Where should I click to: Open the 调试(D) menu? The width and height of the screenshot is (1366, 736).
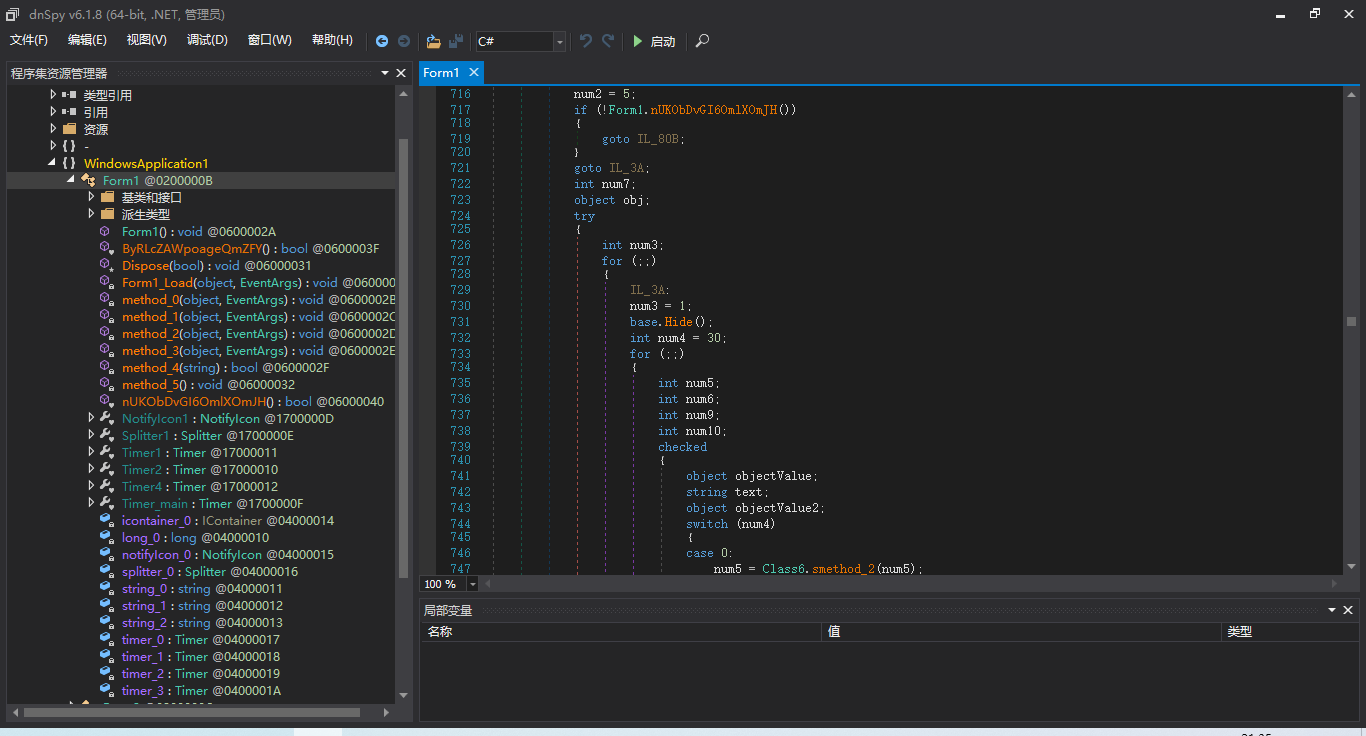tap(207, 40)
